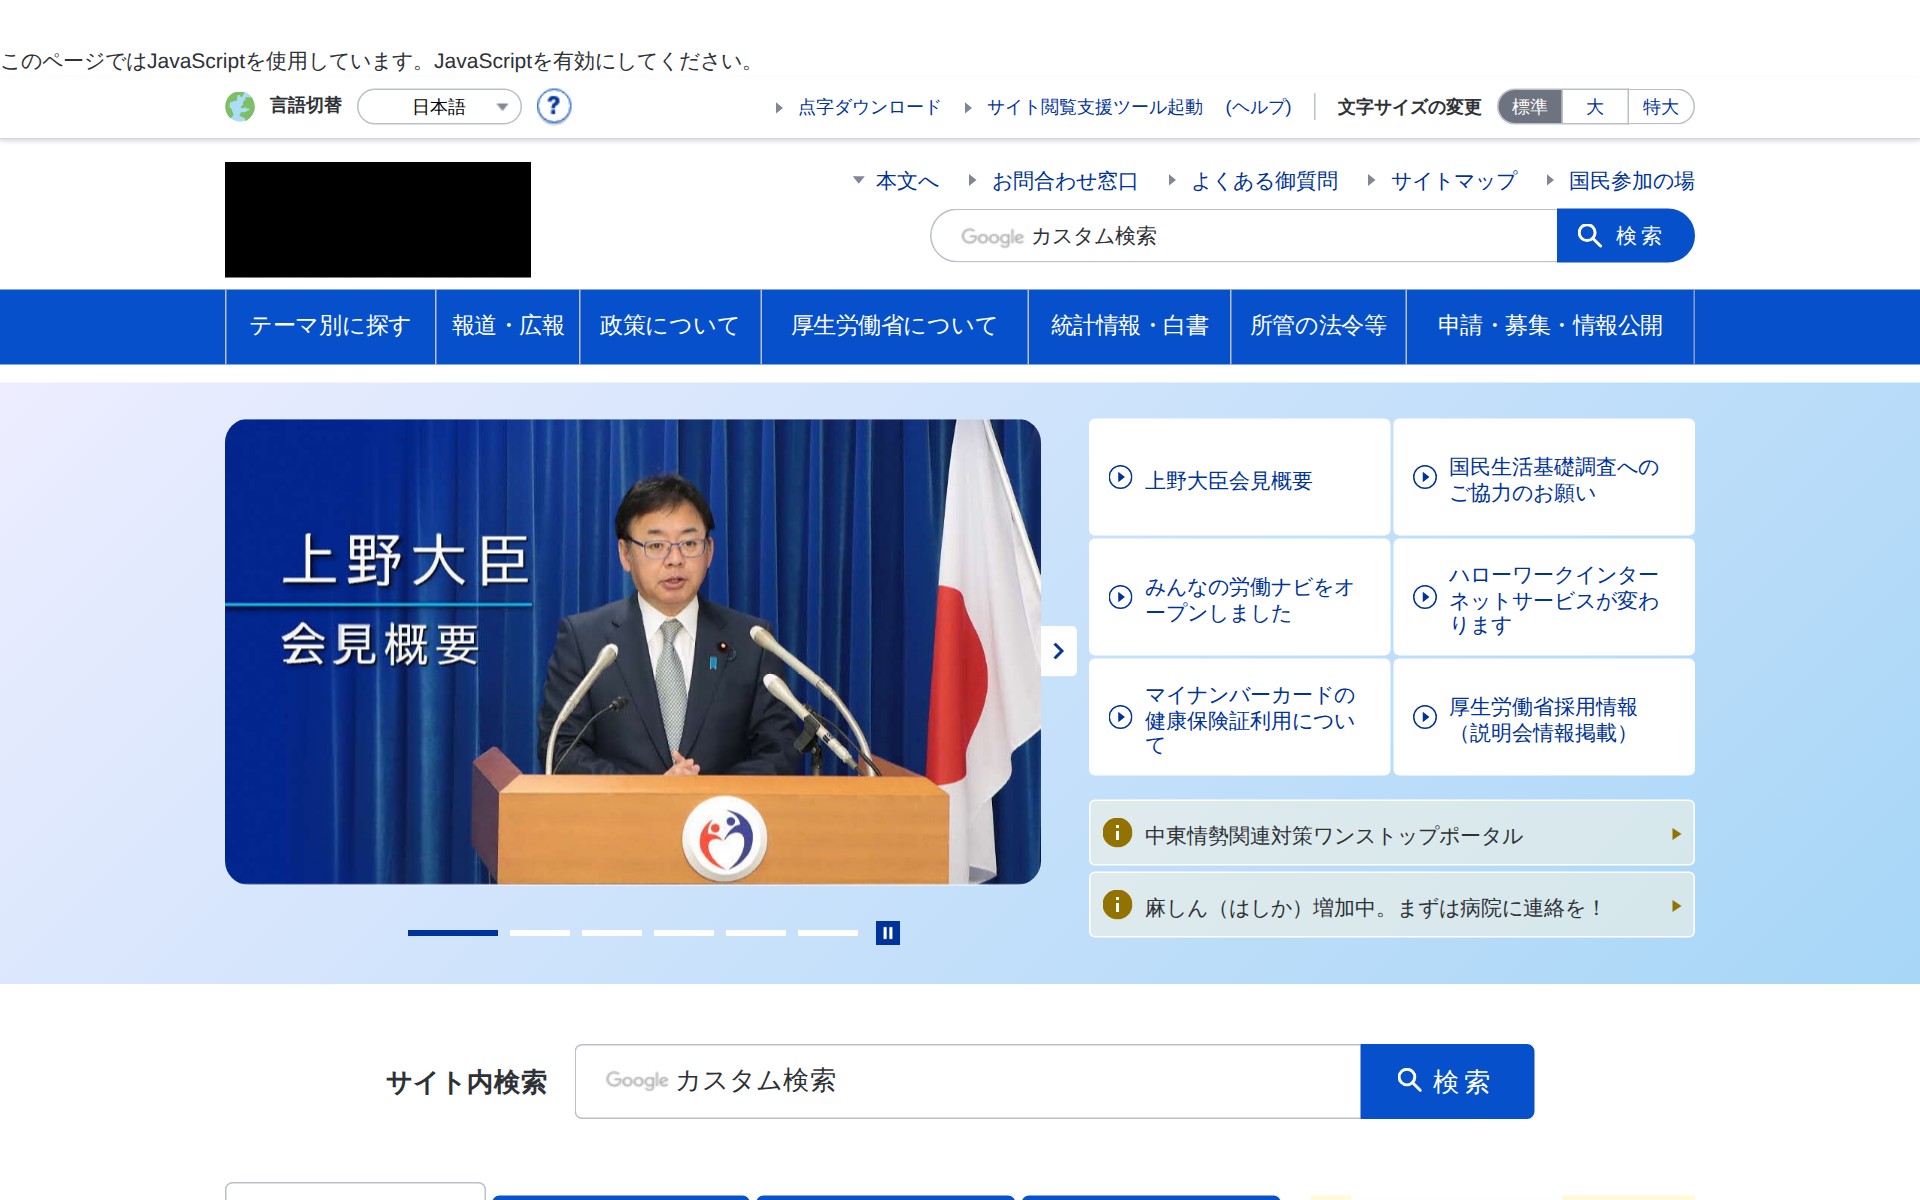Visit the お問合わせ窓口 link
This screenshot has height=1200, width=1920.
(1064, 182)
